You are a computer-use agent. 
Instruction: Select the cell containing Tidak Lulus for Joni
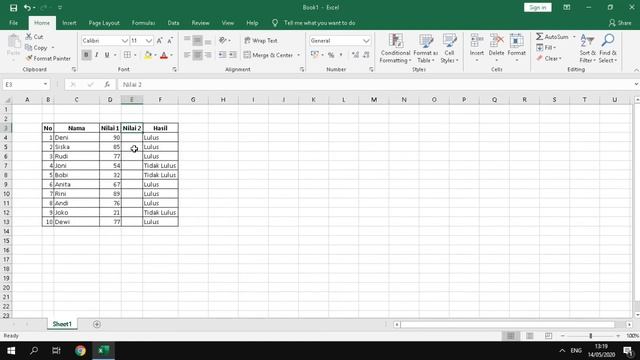160,166
